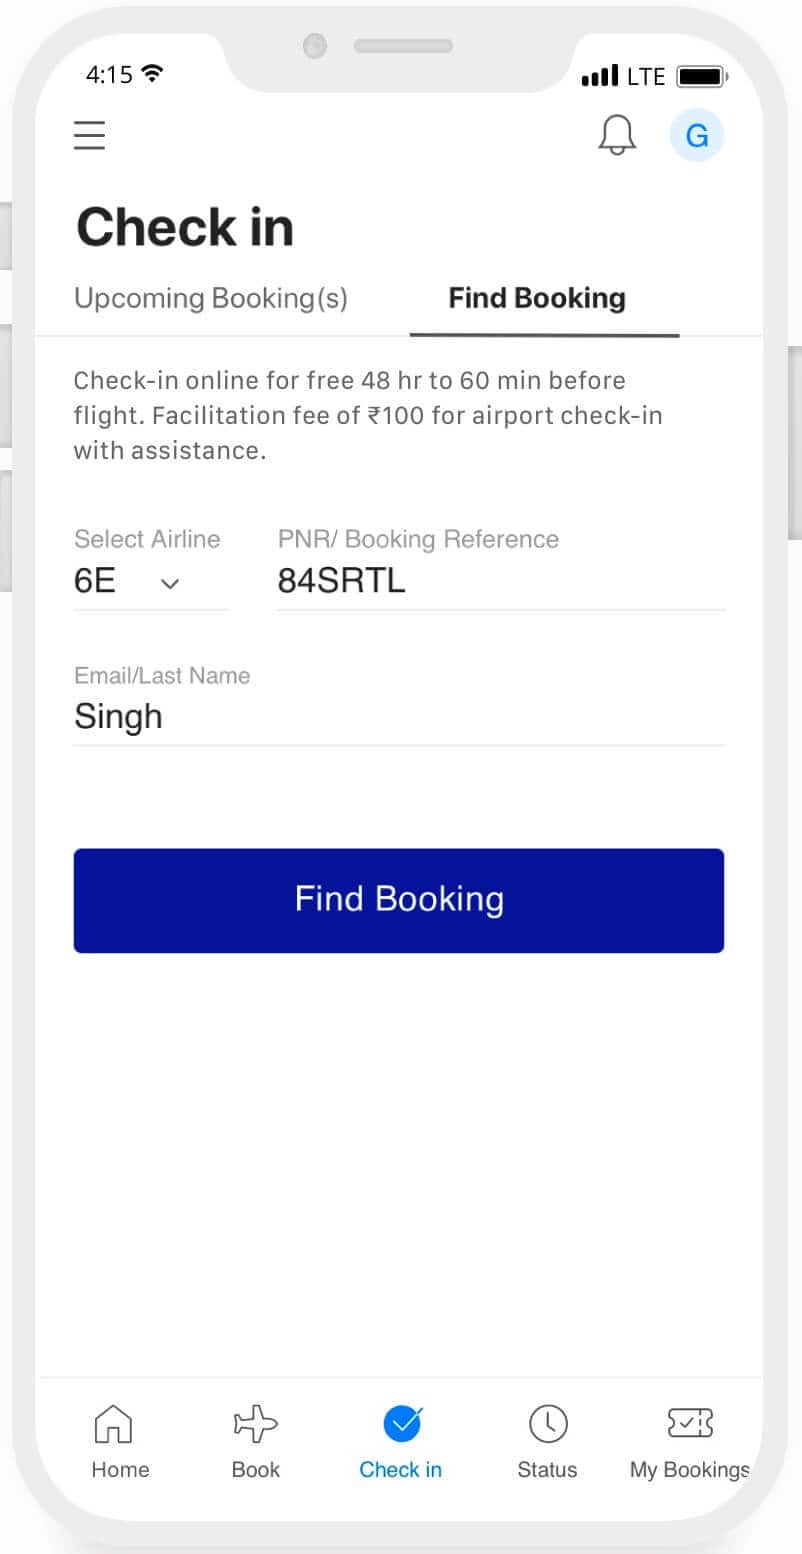The width and height of the screenshot is (802, 1554).
Task: Tap the Status label in bottom bar
Action: tap(547, 1469)
